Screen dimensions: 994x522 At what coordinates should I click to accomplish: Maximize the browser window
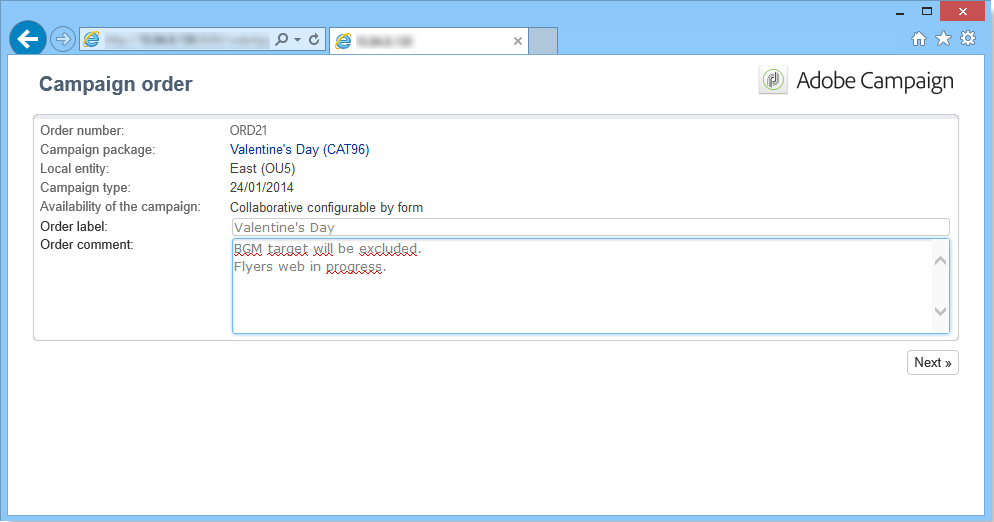click(x=927, y=11)
